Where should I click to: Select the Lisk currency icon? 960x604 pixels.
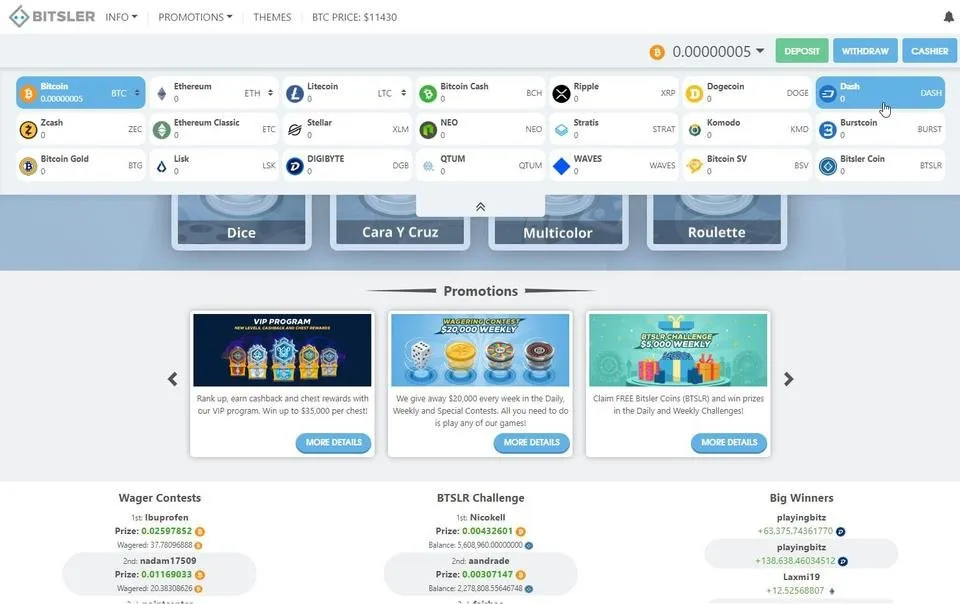click(162, 165)
